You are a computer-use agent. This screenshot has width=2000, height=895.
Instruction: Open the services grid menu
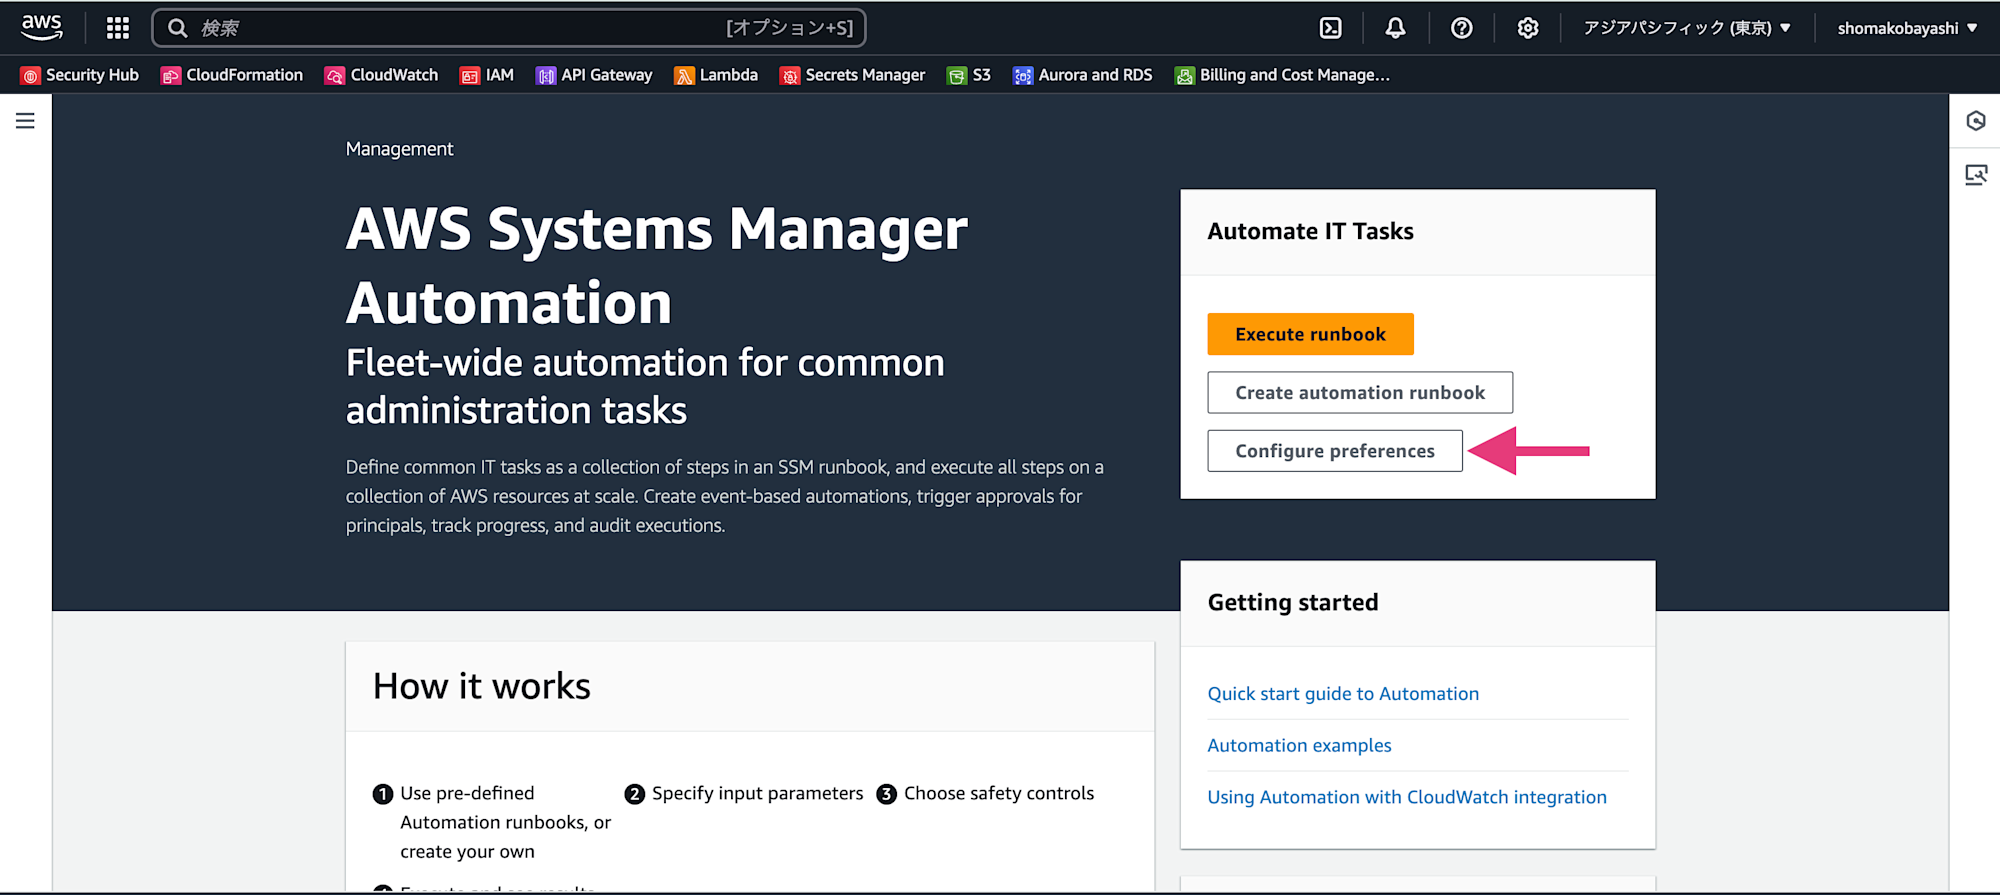(118, 28)
